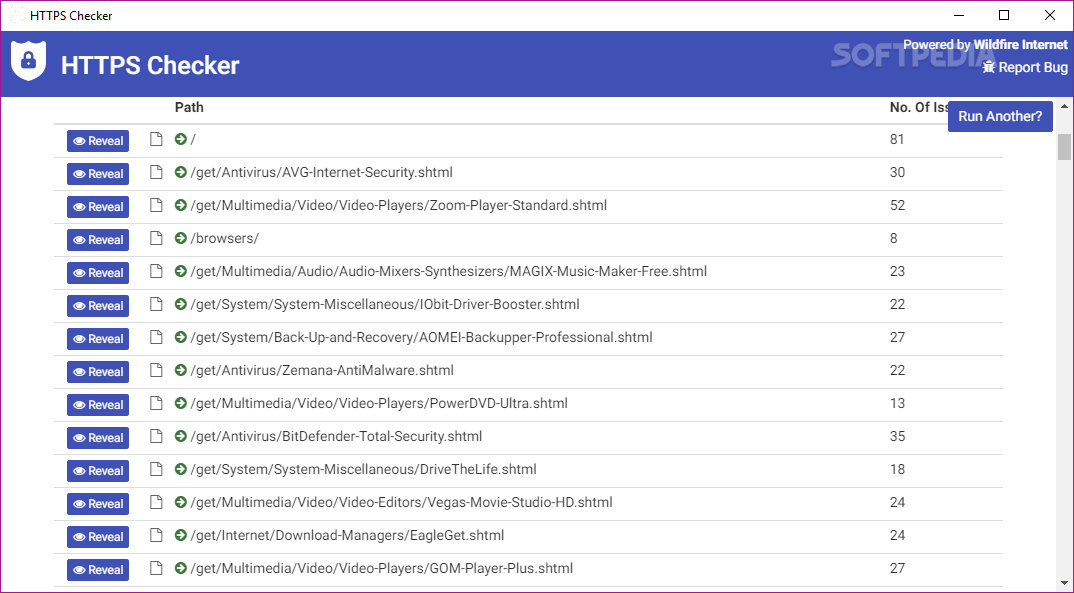This screenshot has width=1074, height=593.
Task: Click the page icon in the root / row
Action: tap(156, 139)
